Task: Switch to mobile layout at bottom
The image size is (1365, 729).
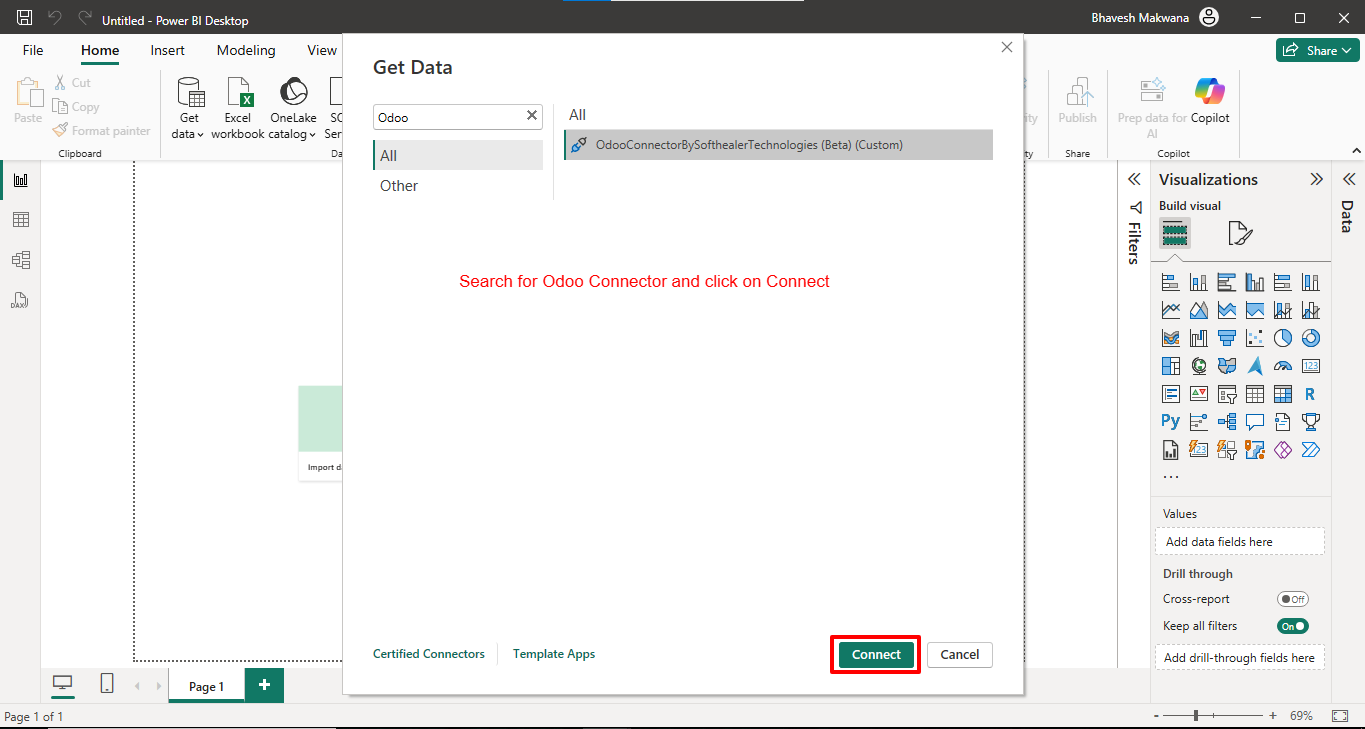Action: tap(107, 684)
